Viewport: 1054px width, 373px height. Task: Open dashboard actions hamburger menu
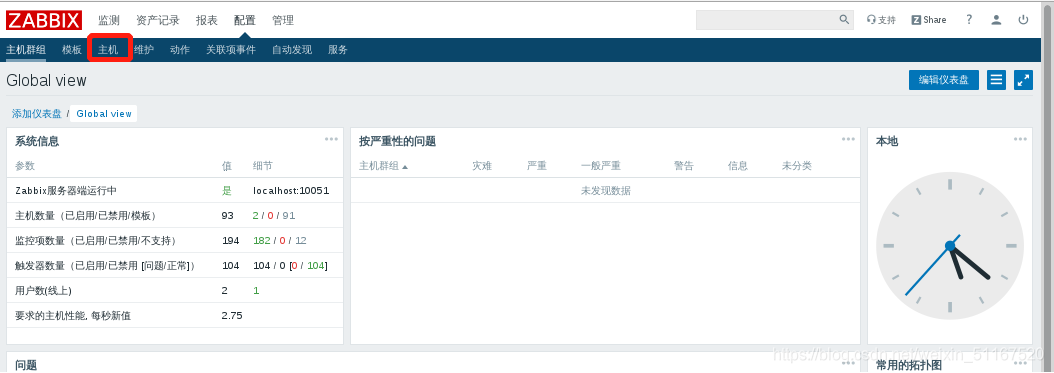point(996,80)
